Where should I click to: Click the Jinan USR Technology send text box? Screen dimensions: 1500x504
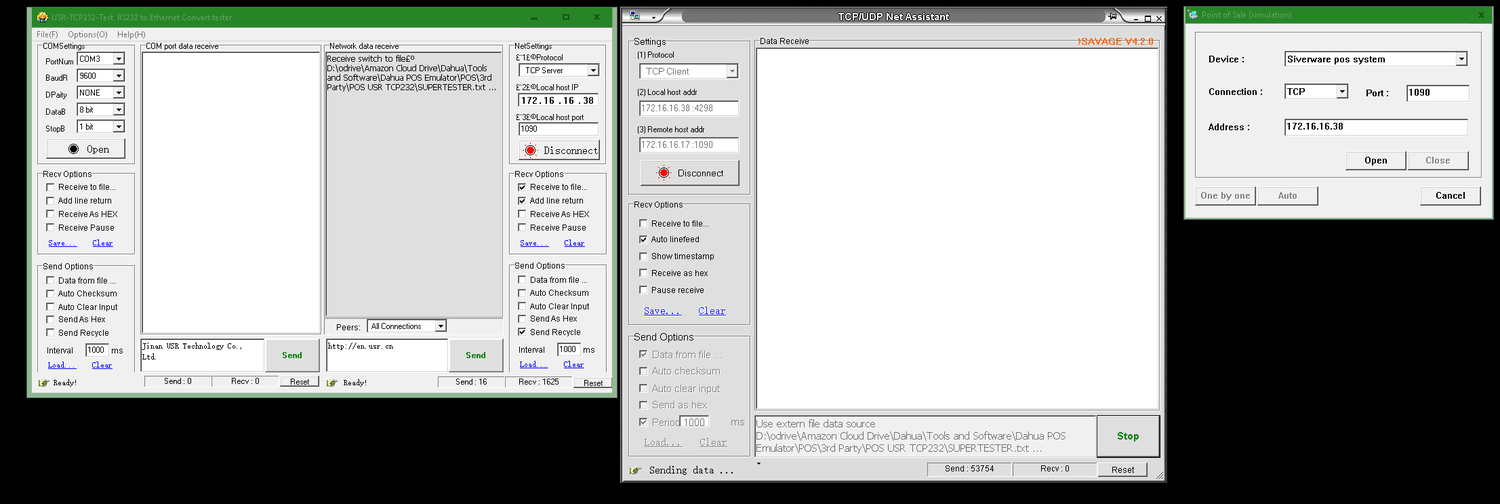[202, 355]
